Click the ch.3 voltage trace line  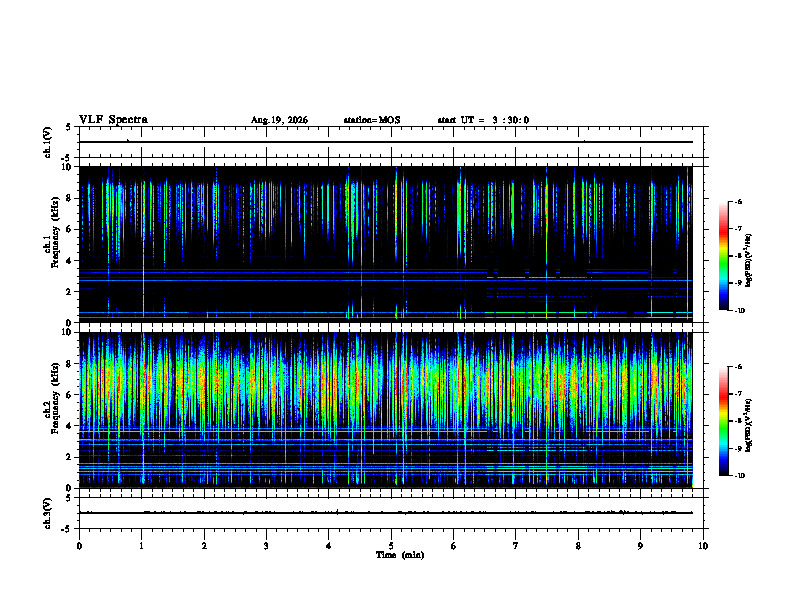point(386,513)
